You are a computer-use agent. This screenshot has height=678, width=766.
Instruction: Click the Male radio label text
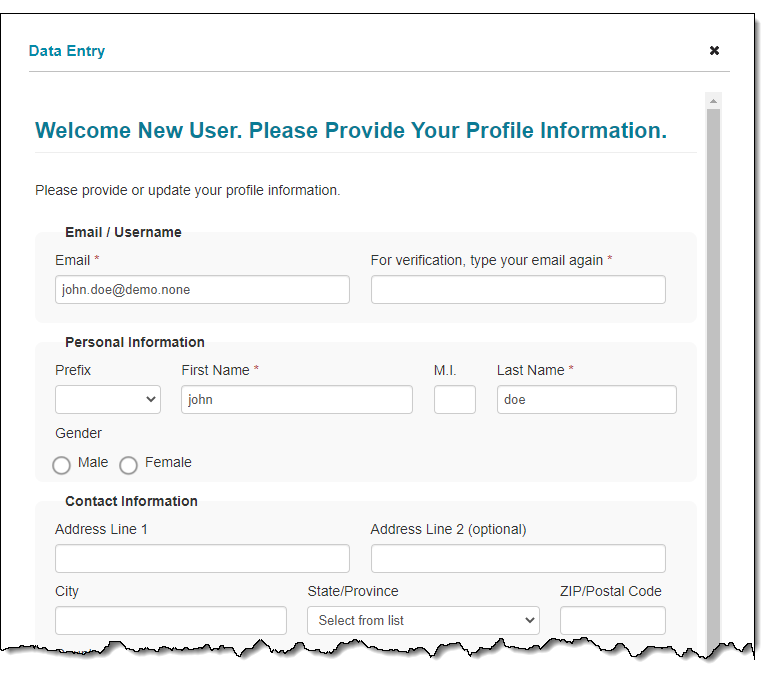[x=93, y=463]
